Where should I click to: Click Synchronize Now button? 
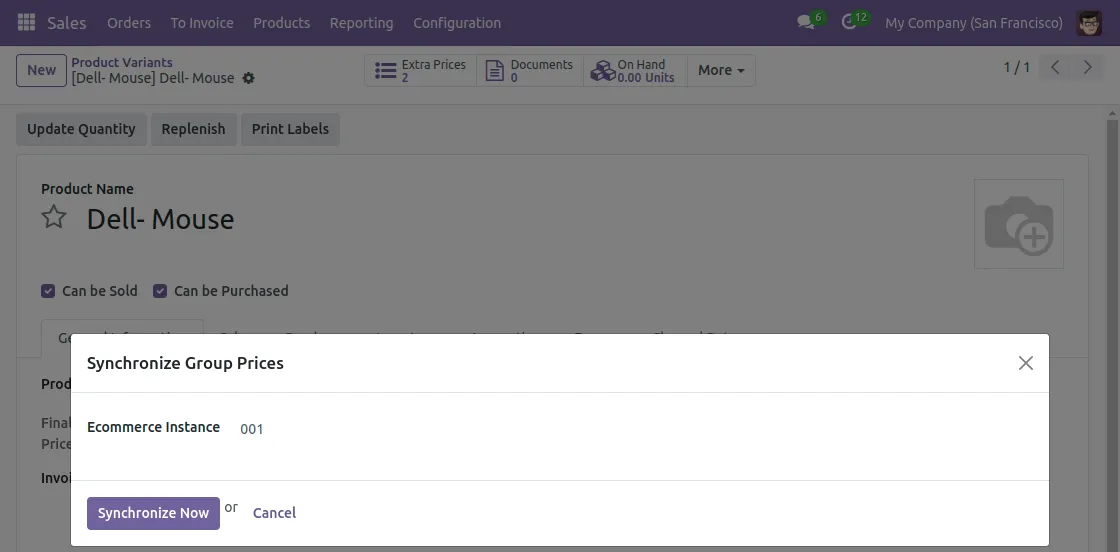click(x=154, y=513)
